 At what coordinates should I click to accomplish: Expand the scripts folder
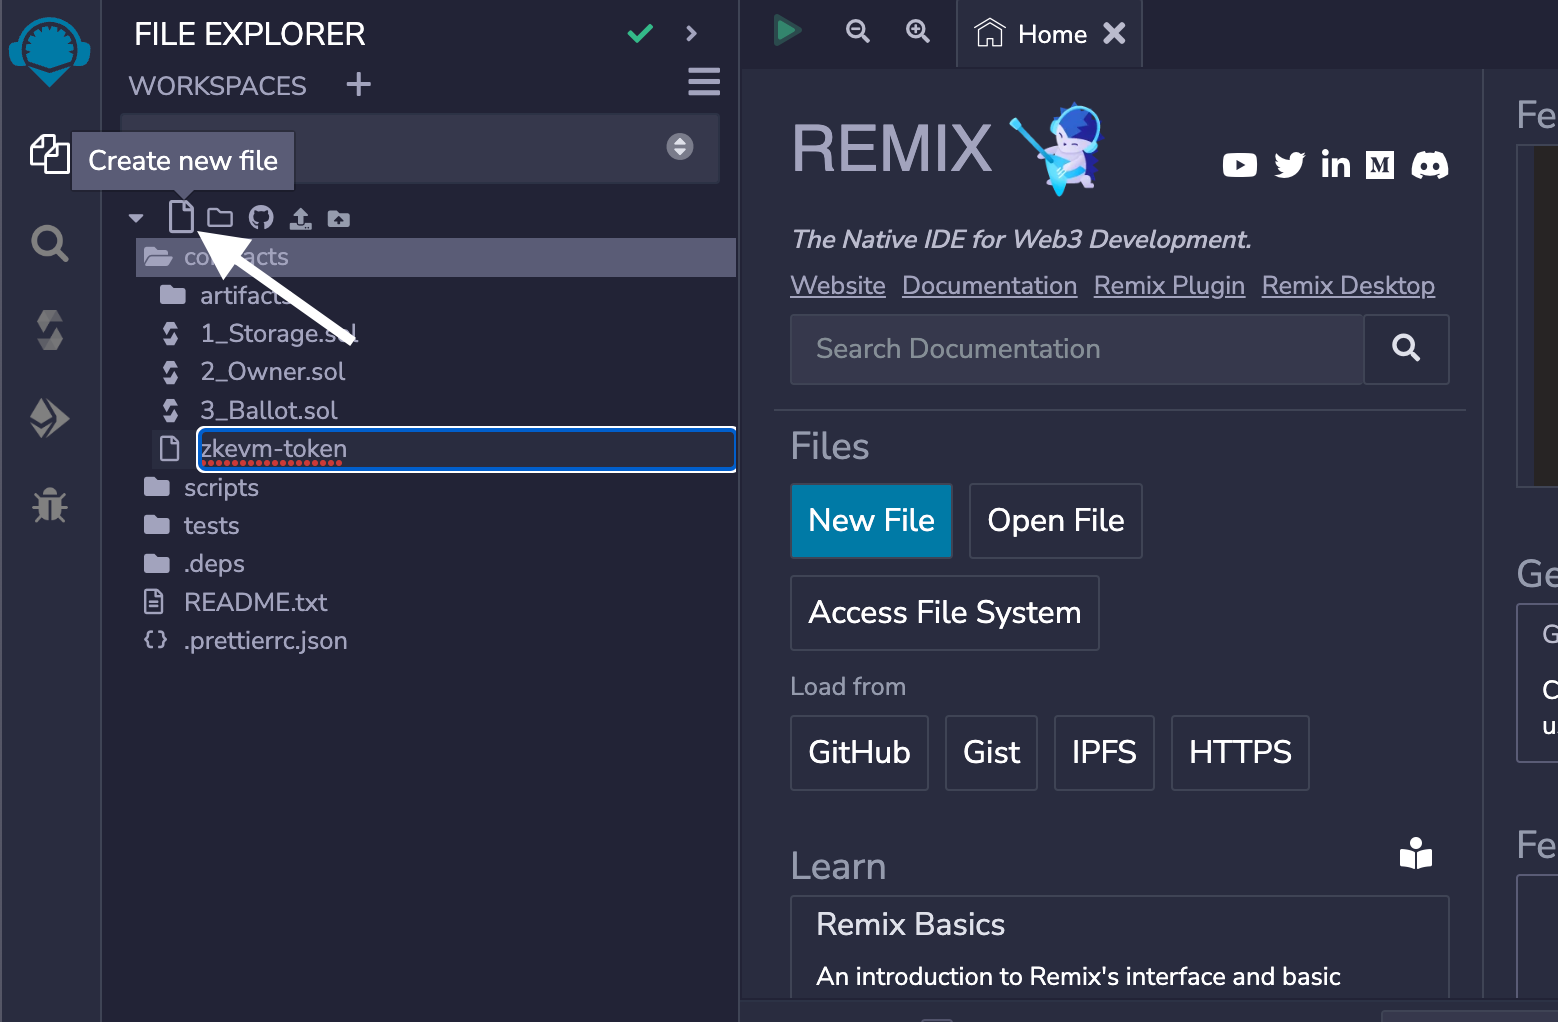(201, 487)
